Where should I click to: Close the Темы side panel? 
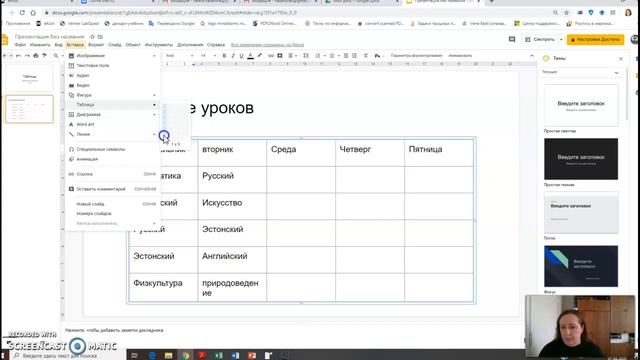click(x=621, y=59)
